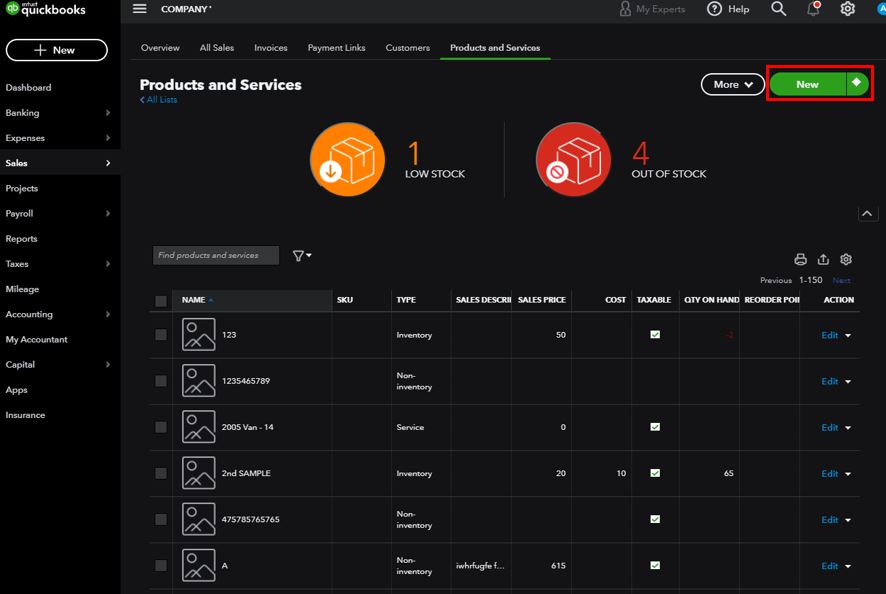The width and height of the screenshot is (886, 594).
Task: Select the 2nd SAMPLE row checkbox
Action: [161, 473]
